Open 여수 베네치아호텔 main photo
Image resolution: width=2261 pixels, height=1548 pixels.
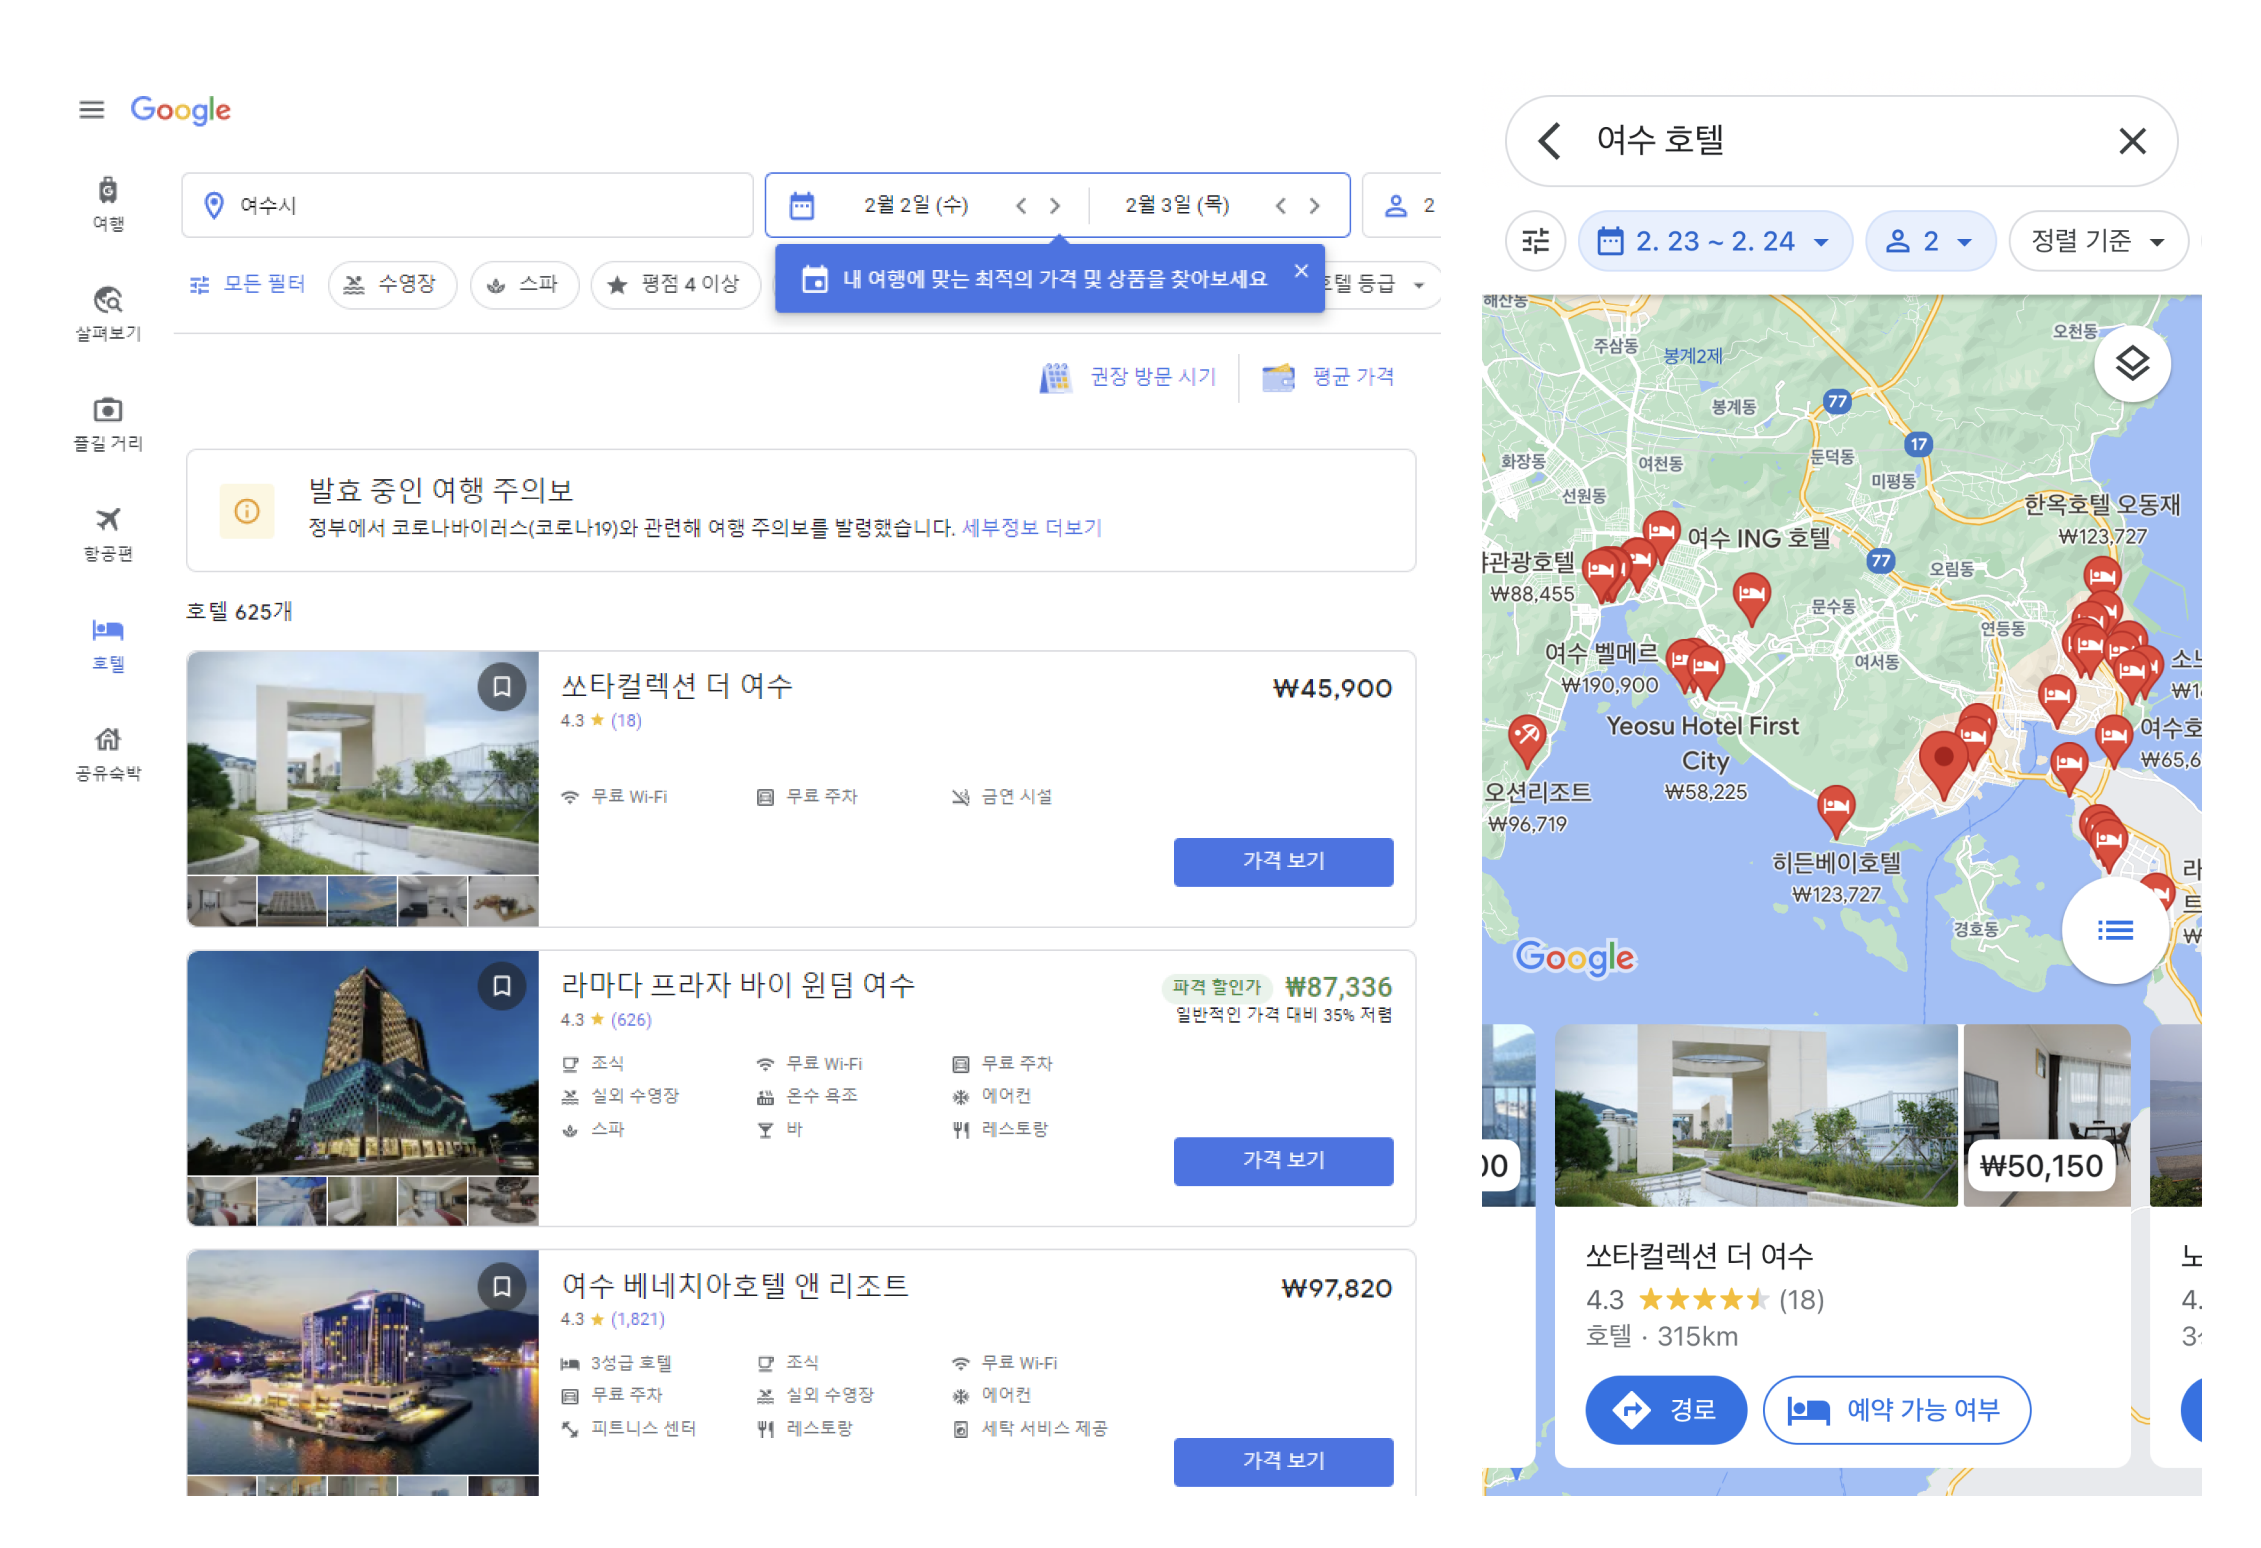coord(362,1362)
